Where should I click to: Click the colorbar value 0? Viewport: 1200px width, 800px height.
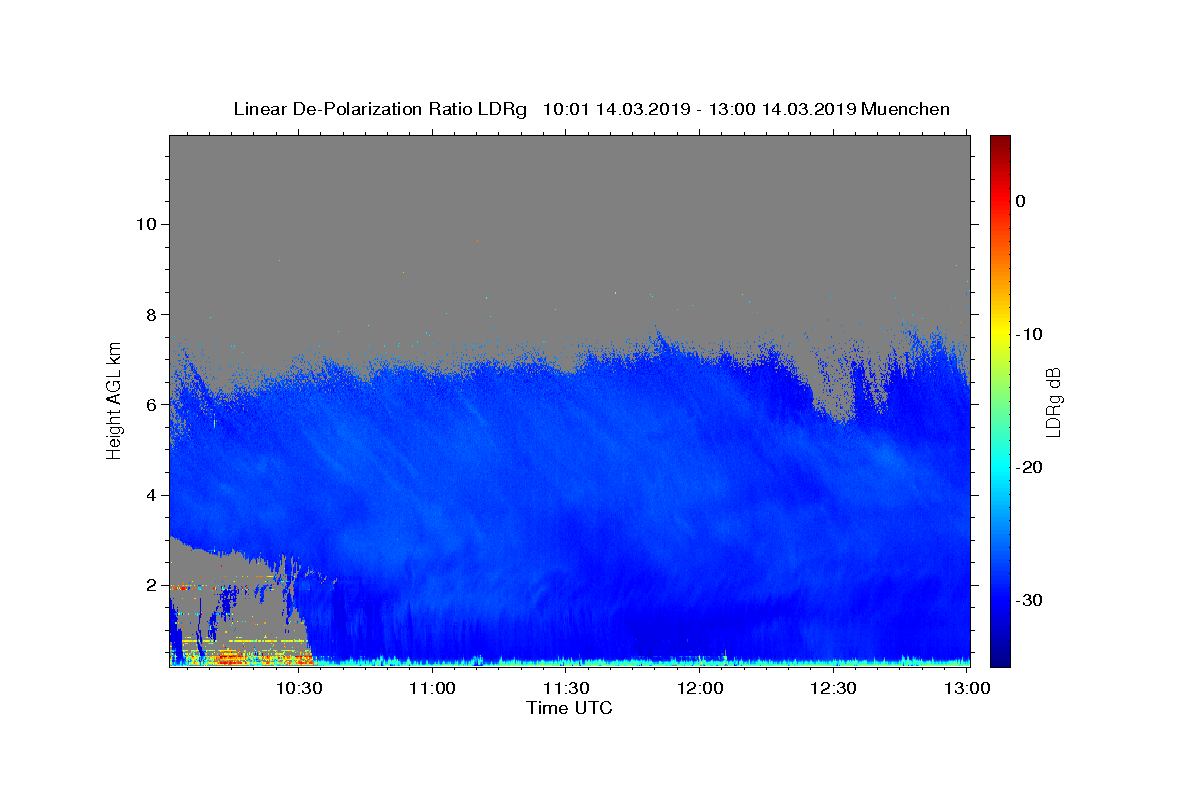1020,201
